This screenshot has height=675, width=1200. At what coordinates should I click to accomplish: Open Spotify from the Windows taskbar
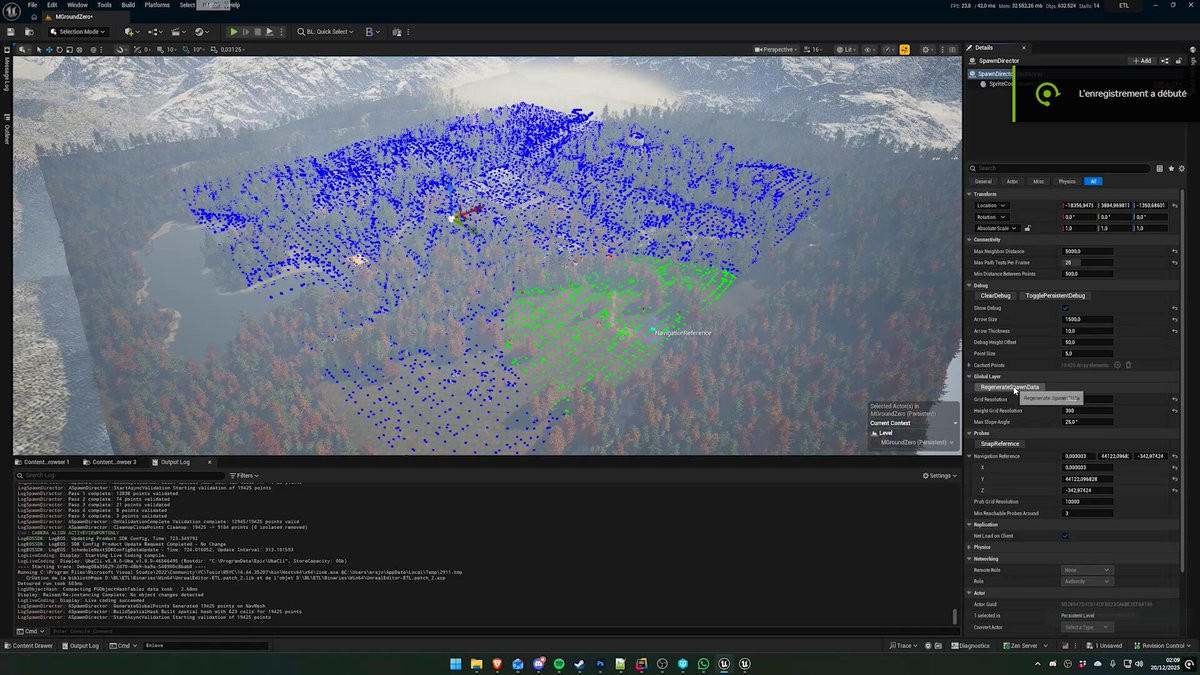tap(559, 664)
